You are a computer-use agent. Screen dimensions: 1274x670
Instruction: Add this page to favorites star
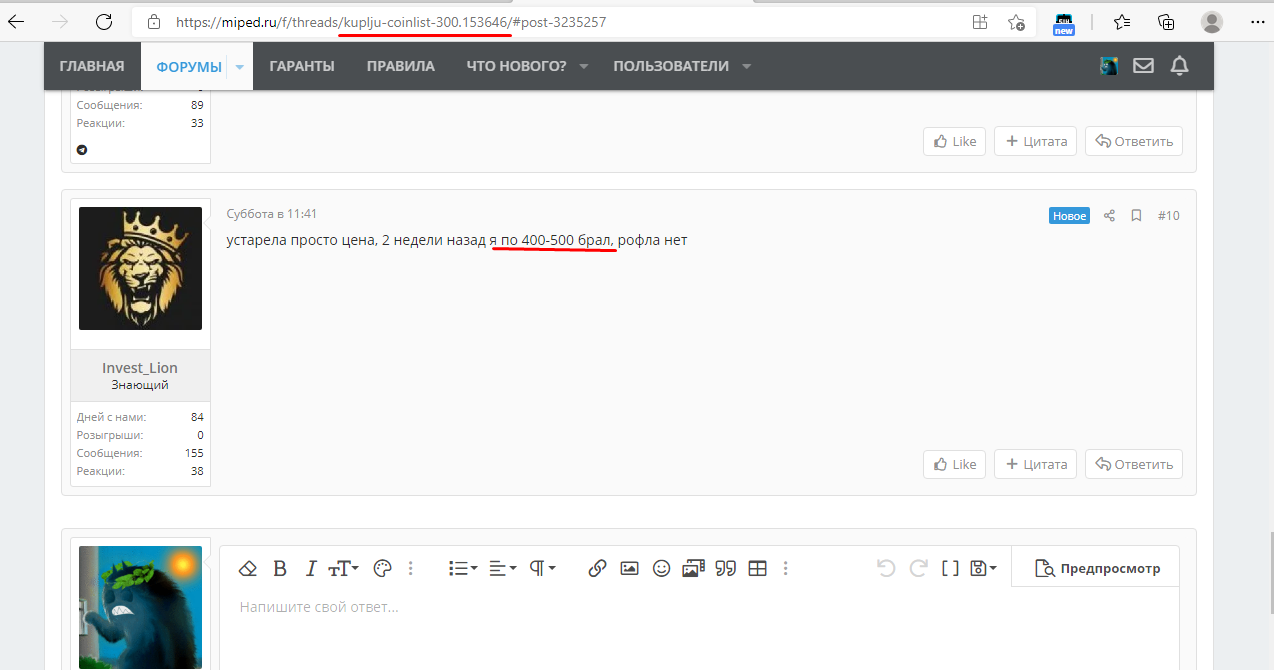1016,21
